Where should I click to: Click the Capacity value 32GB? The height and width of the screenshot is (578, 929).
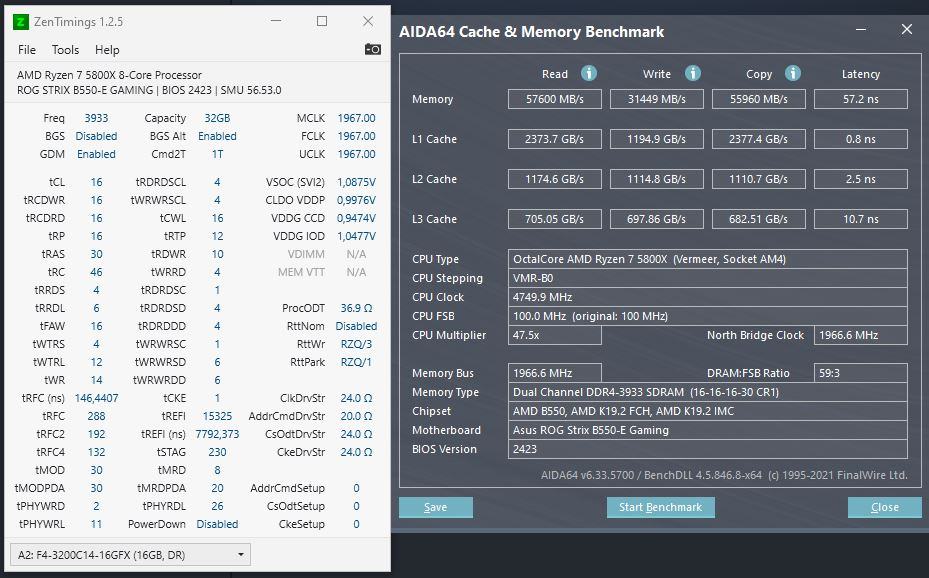217,118
